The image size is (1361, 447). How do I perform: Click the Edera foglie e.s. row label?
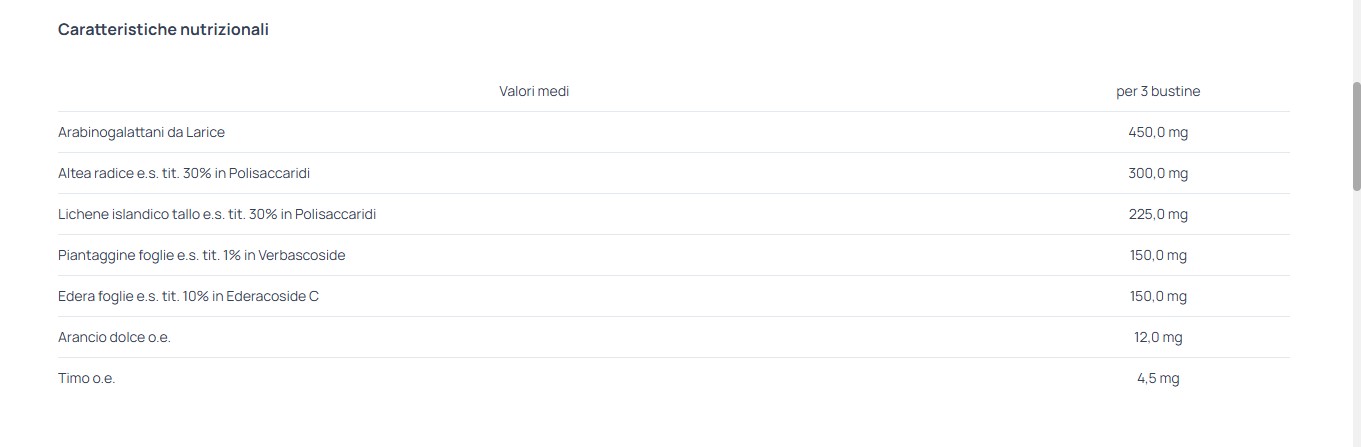189,296
